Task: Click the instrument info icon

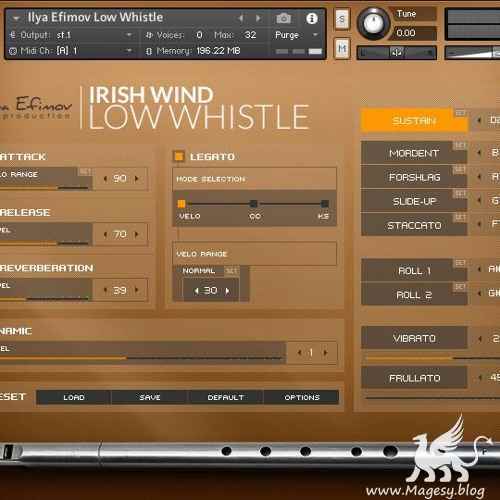Action: pyautogui.click(x=312, y=18)
